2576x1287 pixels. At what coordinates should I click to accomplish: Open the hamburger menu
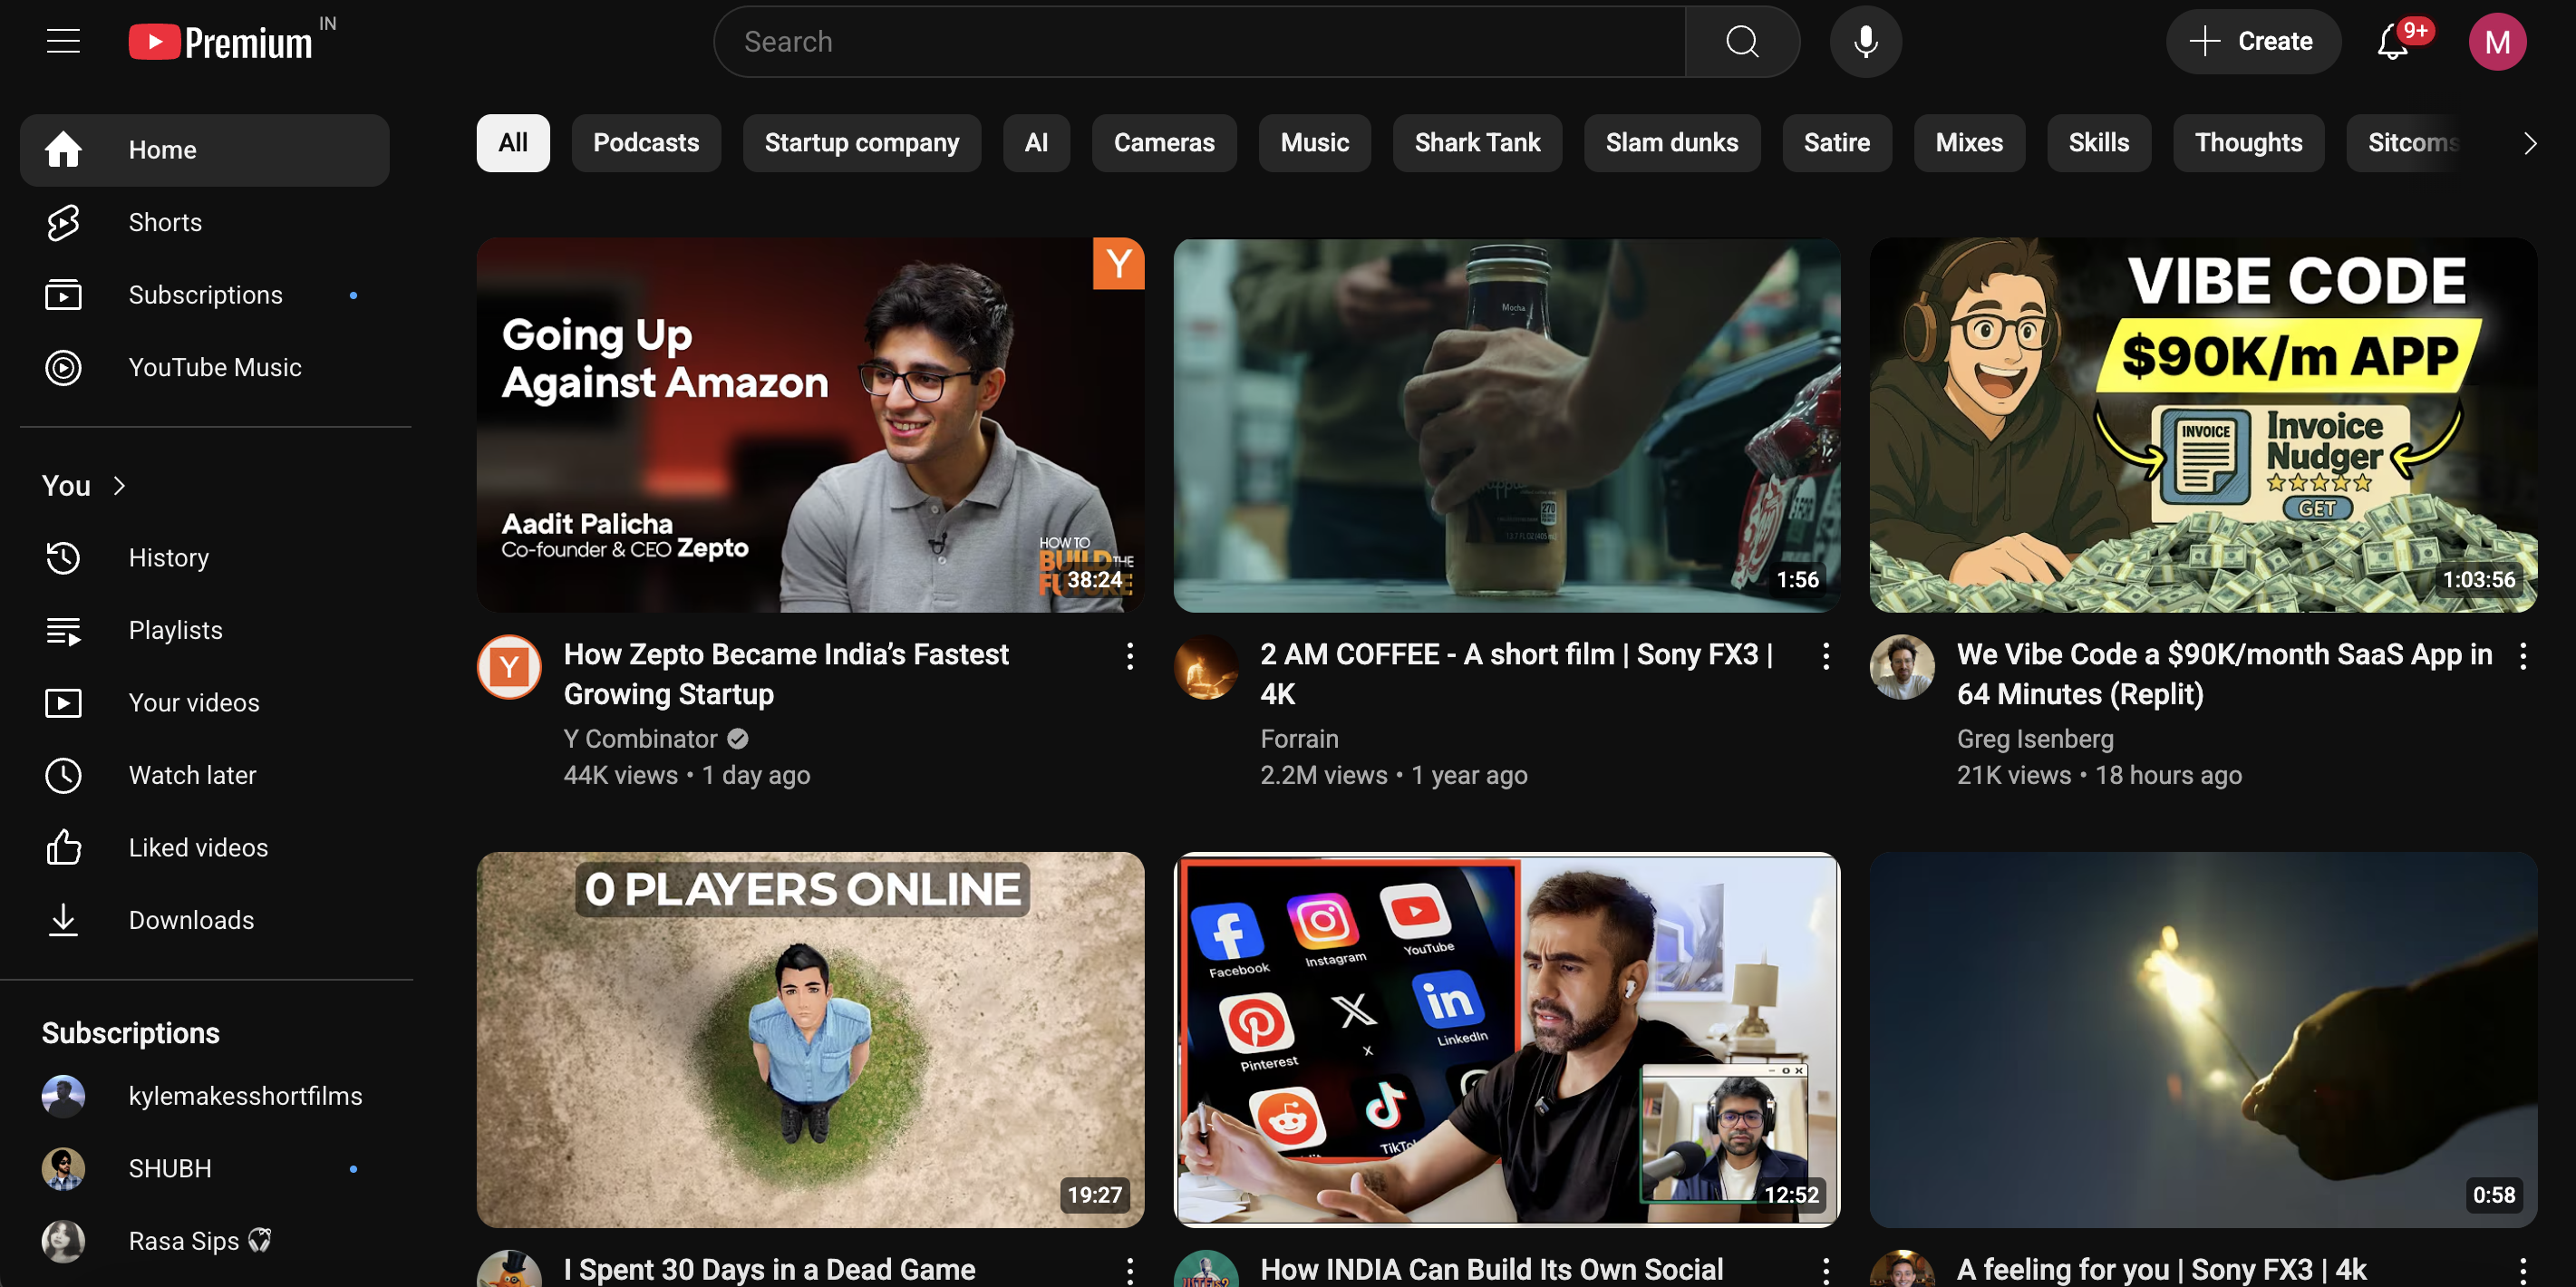pos(63,41)
